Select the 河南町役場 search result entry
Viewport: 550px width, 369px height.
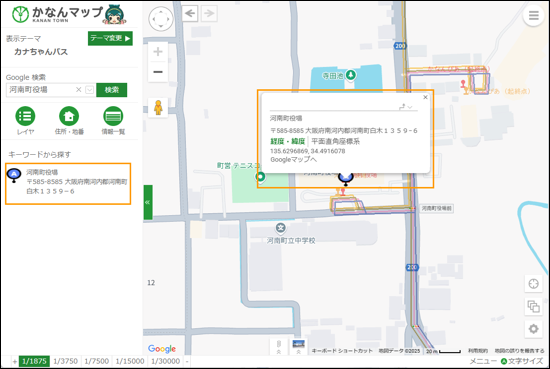[x=68, y=183]
